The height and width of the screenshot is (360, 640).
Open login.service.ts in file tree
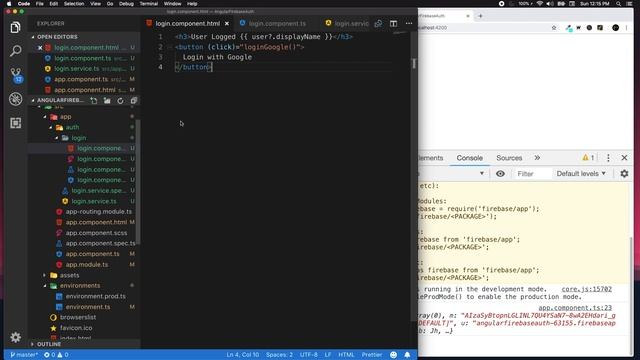tap(94, 201)
